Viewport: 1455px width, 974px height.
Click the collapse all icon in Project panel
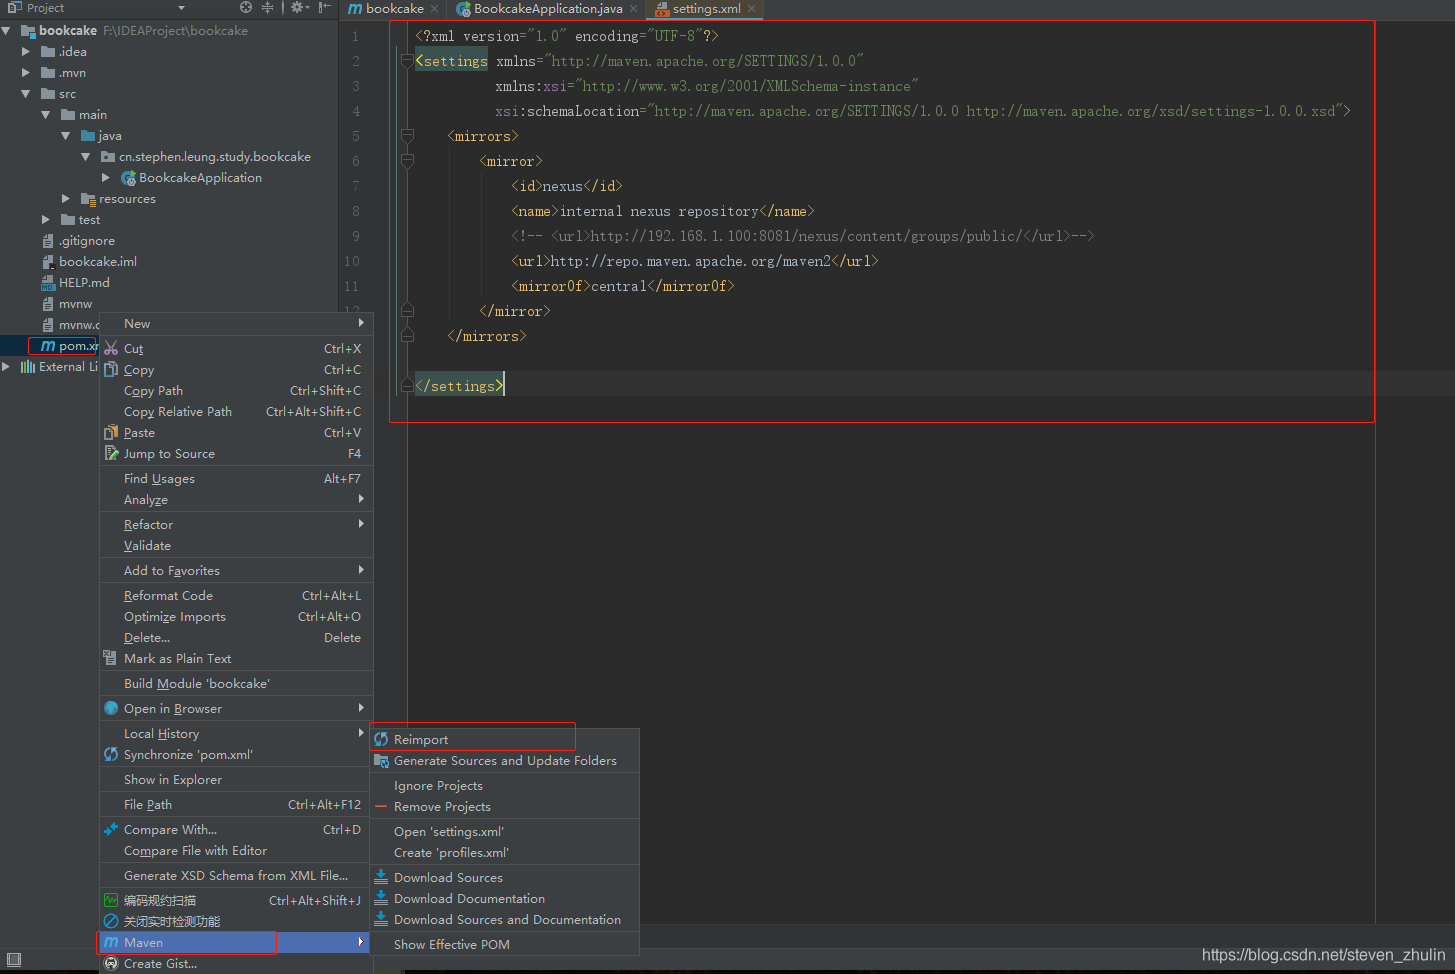(x=268, y=8)
